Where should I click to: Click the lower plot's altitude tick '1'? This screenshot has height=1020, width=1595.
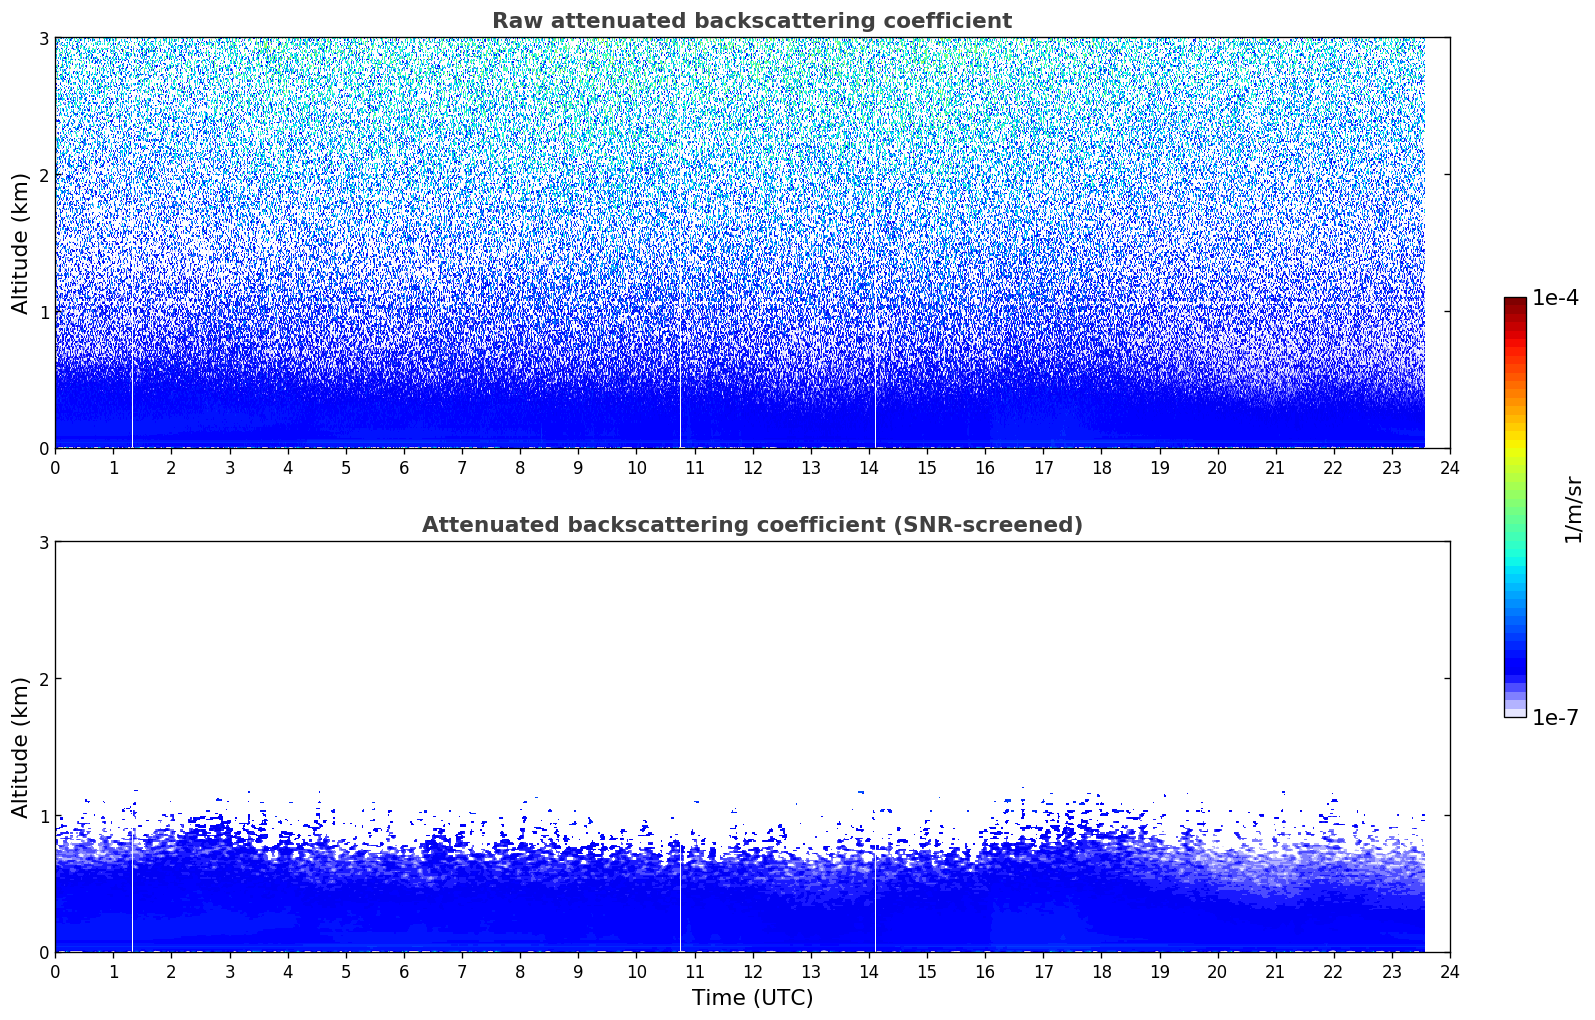43,816
